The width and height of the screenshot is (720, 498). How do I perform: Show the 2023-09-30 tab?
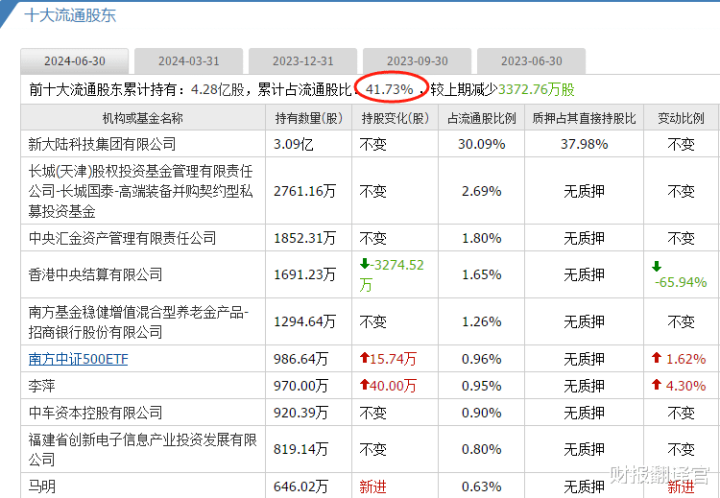click(x=417, y=61)
